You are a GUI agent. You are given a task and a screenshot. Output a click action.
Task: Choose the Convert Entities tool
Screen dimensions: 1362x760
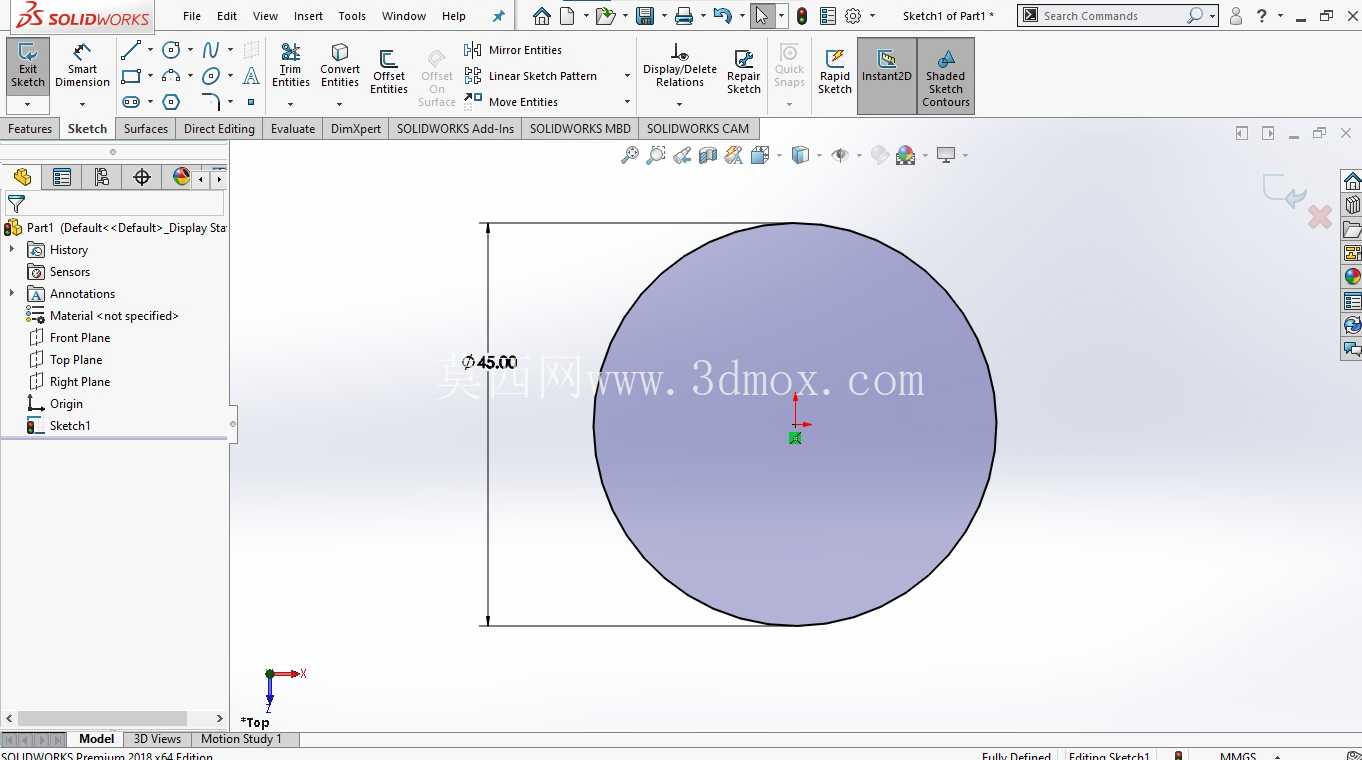point(340,67)
